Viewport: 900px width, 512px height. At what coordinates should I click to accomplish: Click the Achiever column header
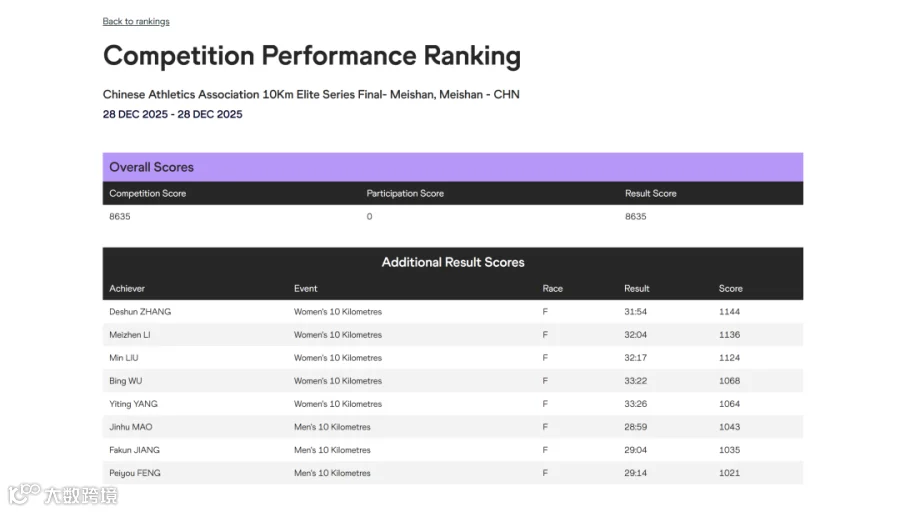127,289
